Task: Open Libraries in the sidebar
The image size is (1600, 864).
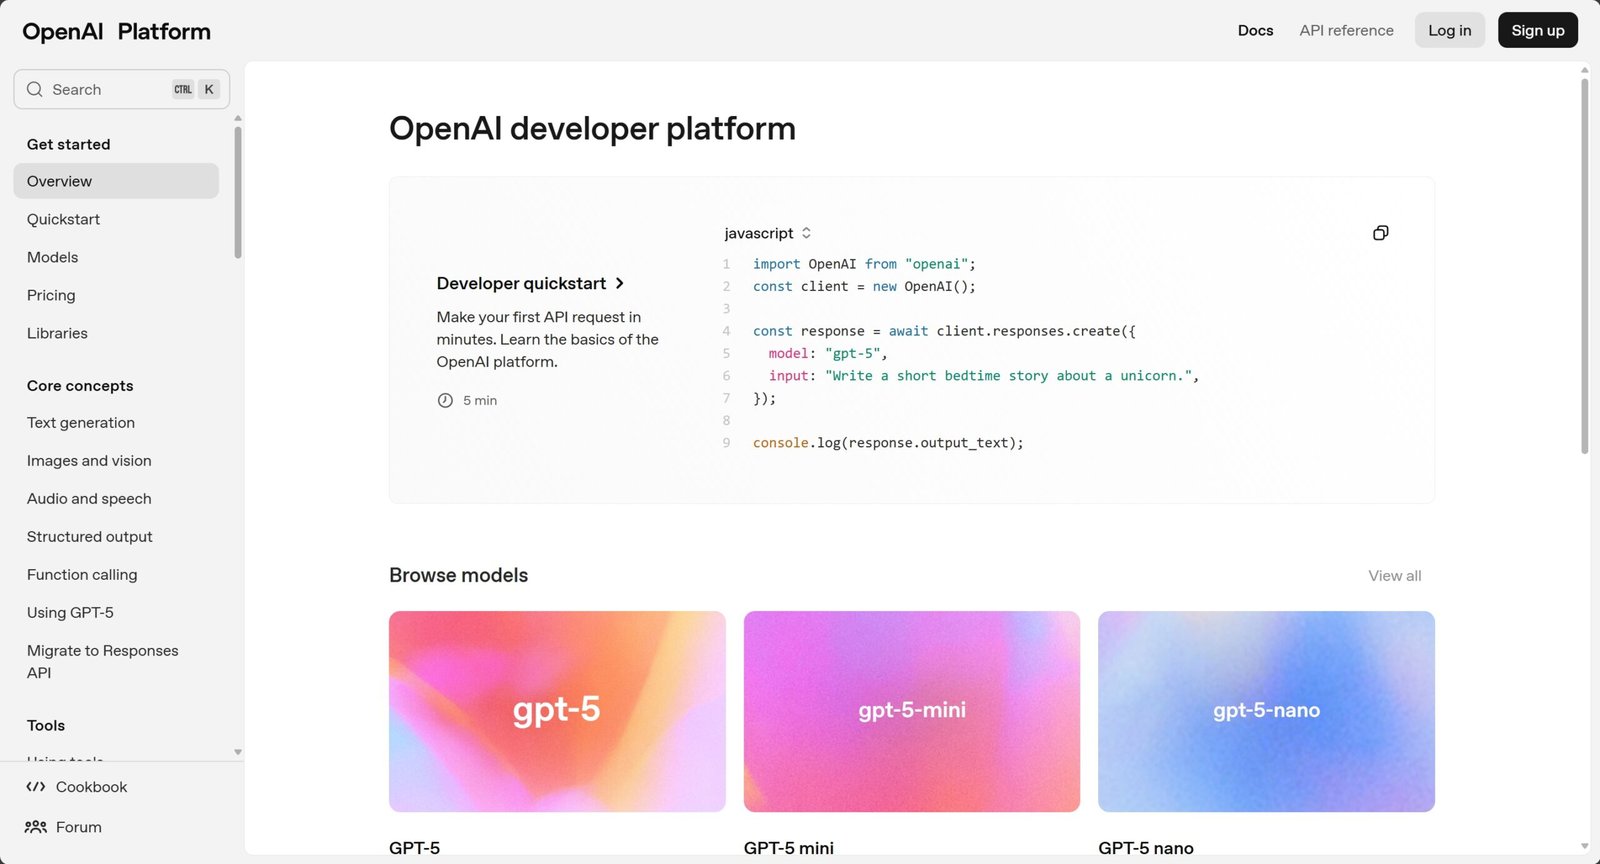Action: 57,333
